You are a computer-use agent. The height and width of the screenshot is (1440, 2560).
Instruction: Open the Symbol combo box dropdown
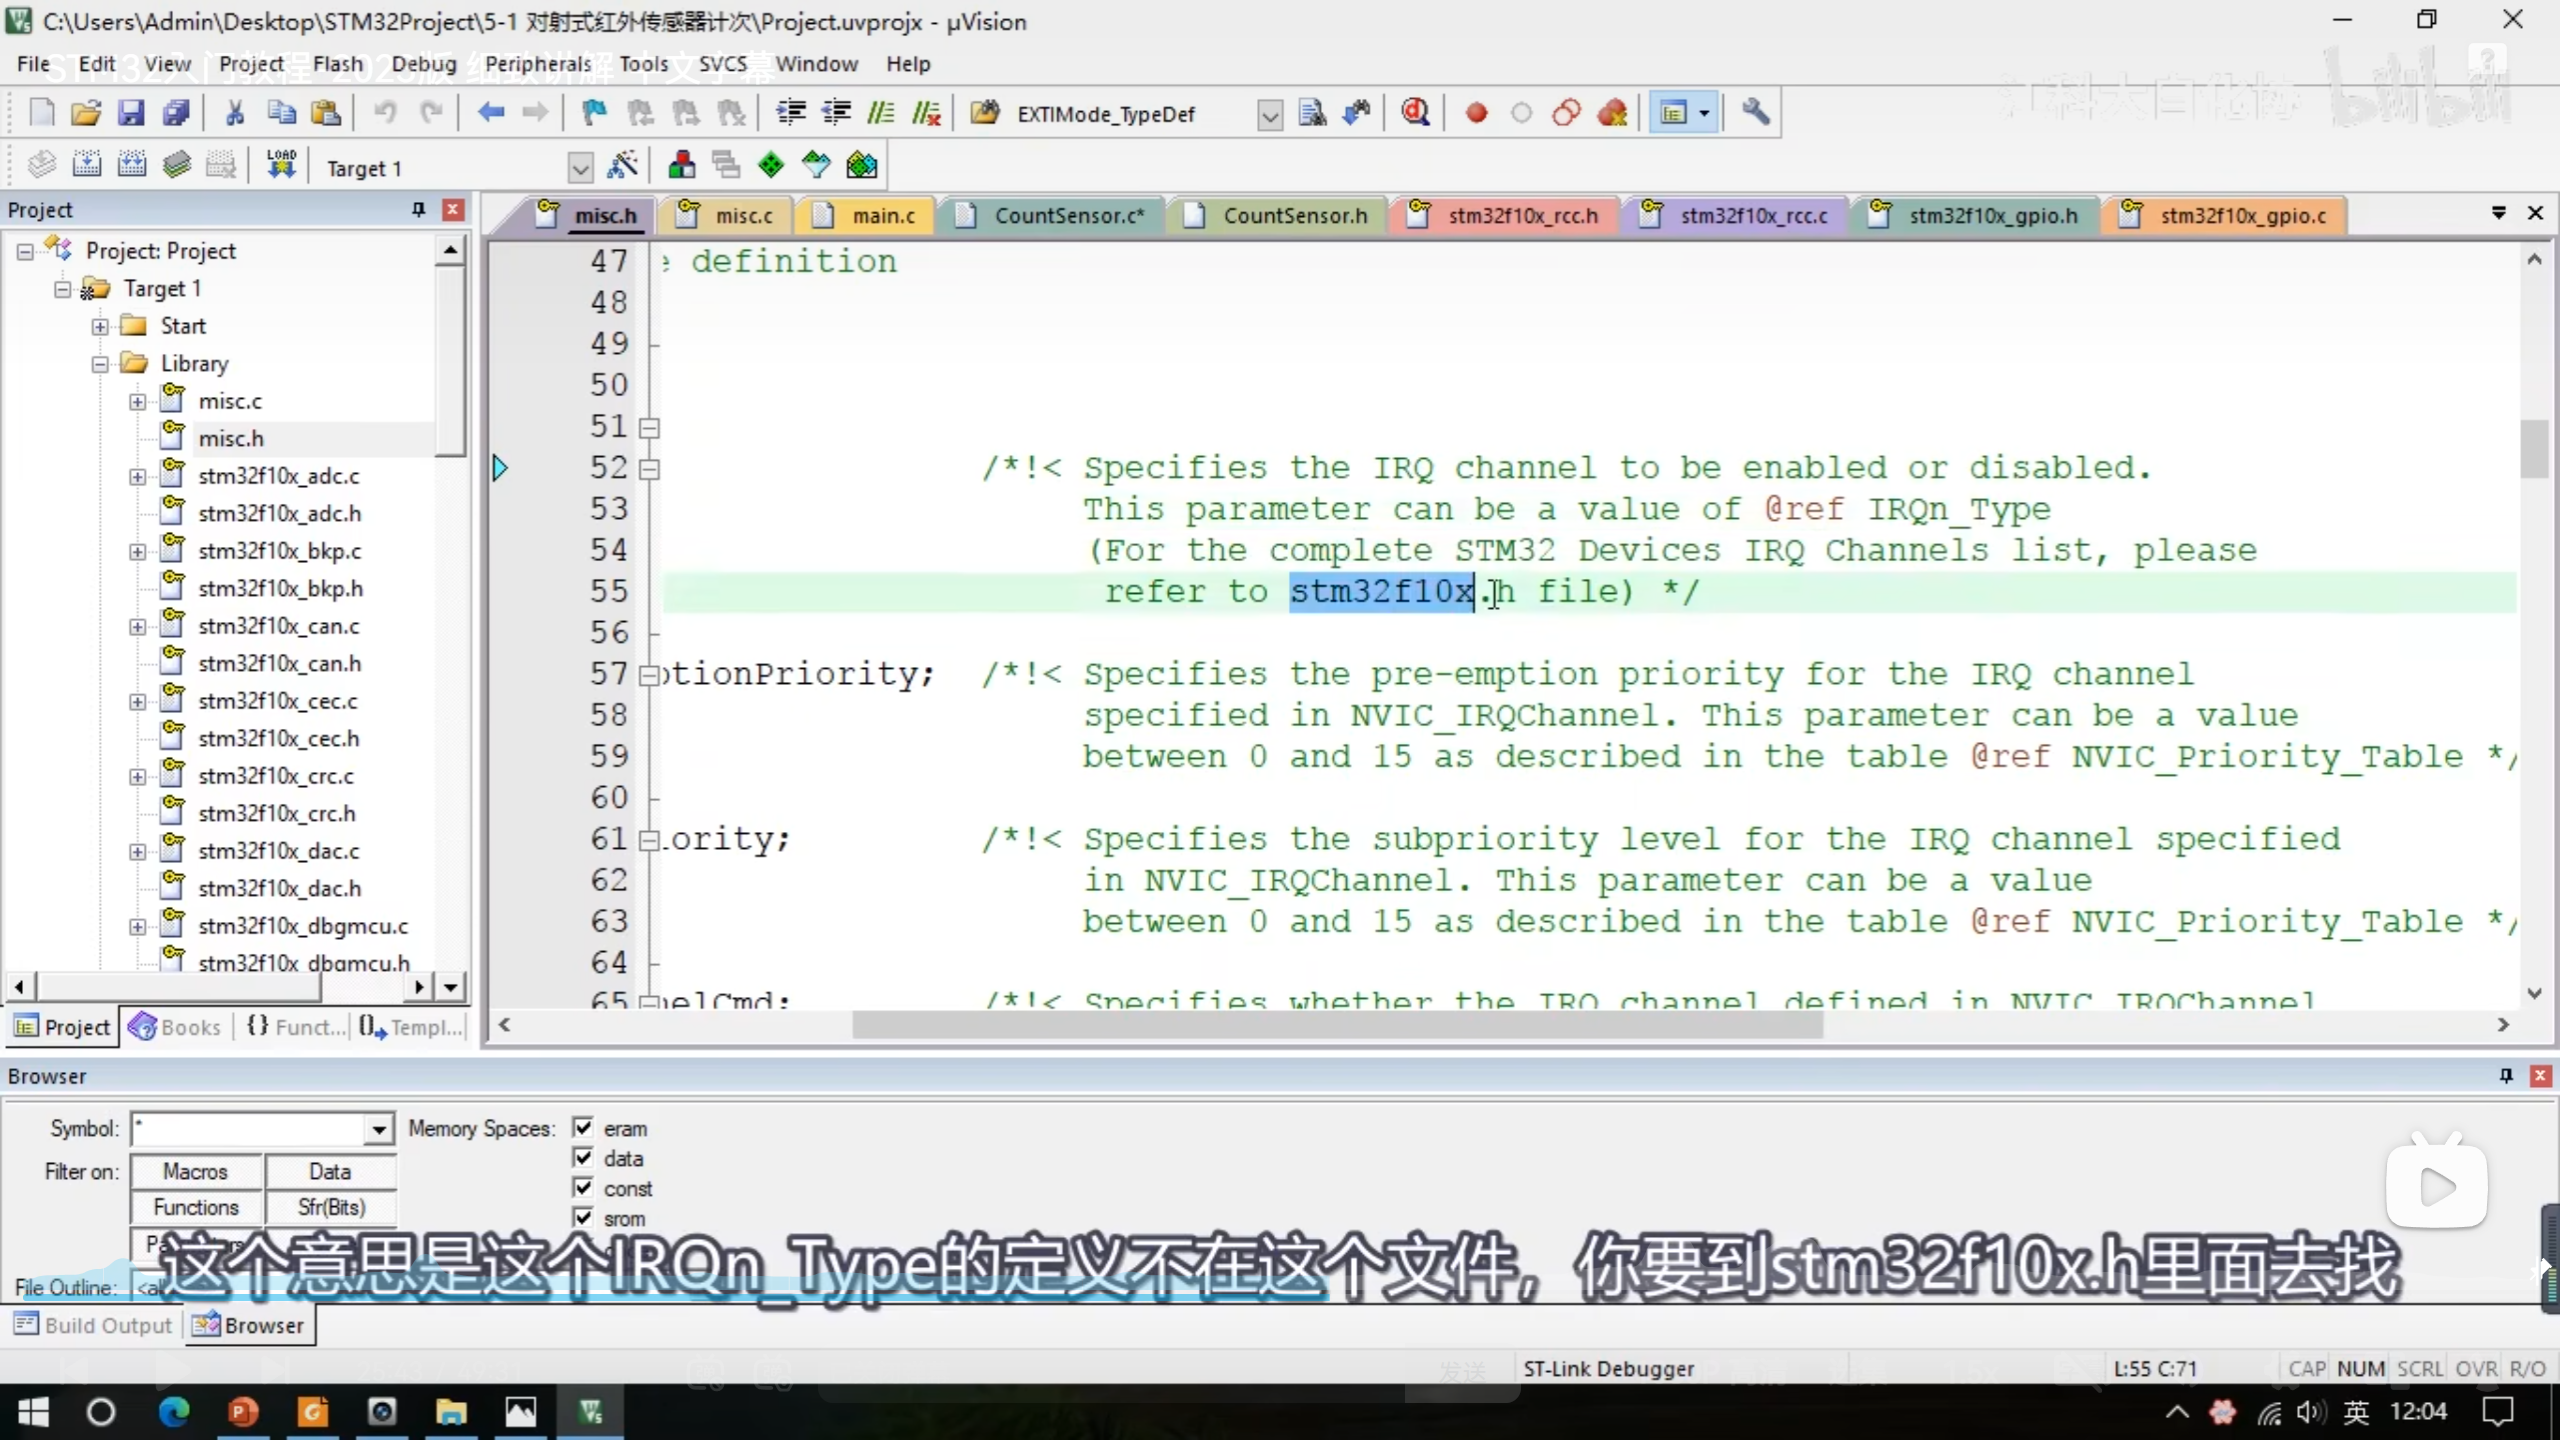pyautogui.click(x=378, y=1129)
